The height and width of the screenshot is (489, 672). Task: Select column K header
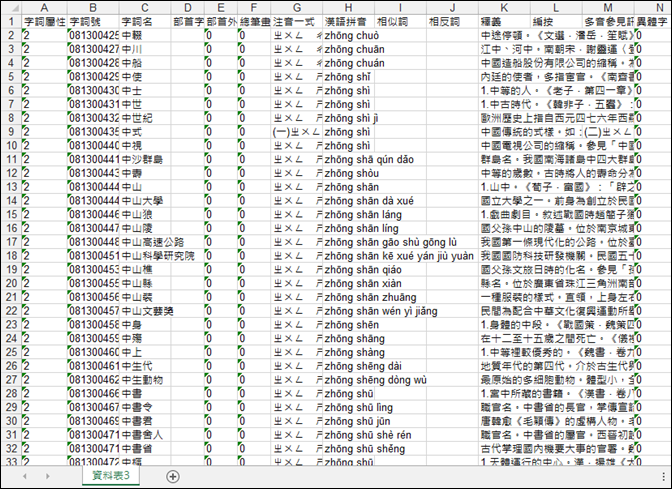pyautogui.click(x=504, y=7)
